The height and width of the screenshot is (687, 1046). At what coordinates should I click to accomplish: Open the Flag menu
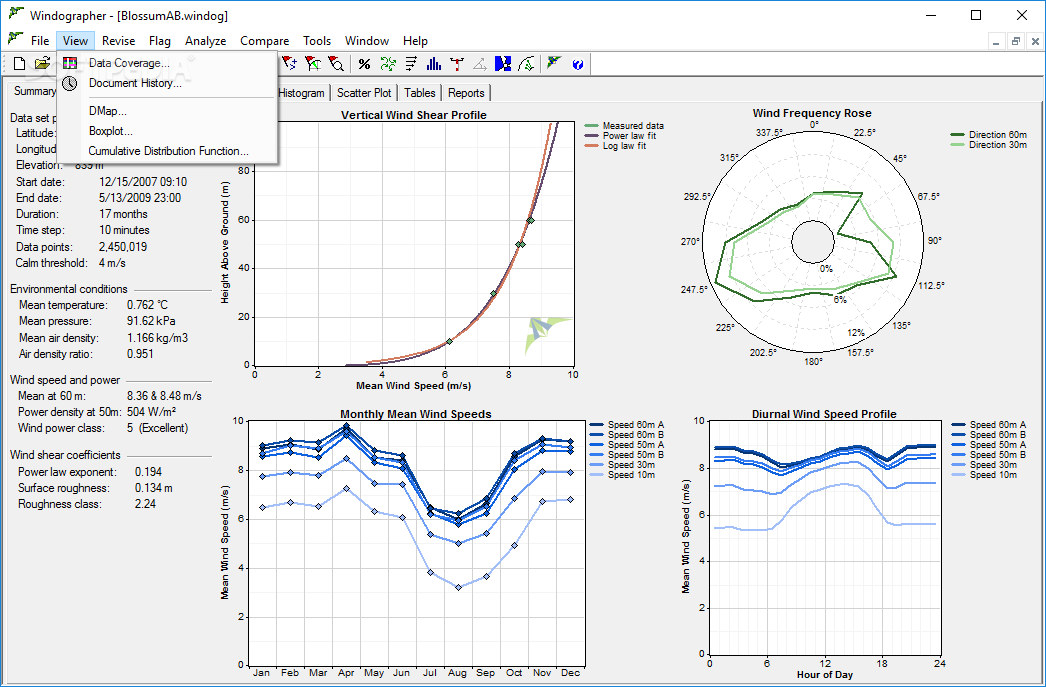point(160,41)
